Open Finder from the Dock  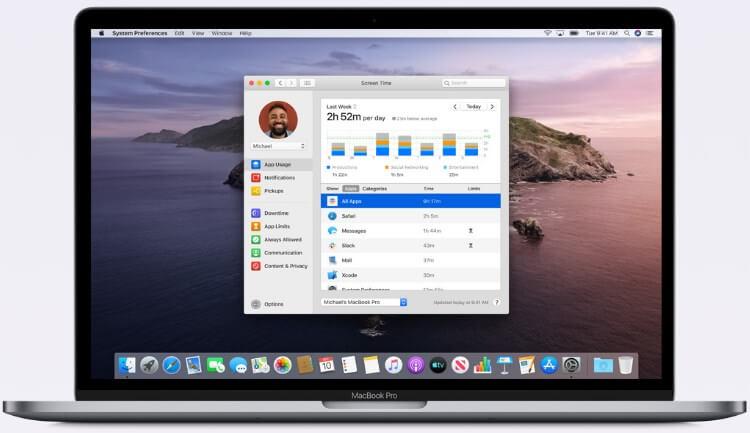(x=127, y=366)
